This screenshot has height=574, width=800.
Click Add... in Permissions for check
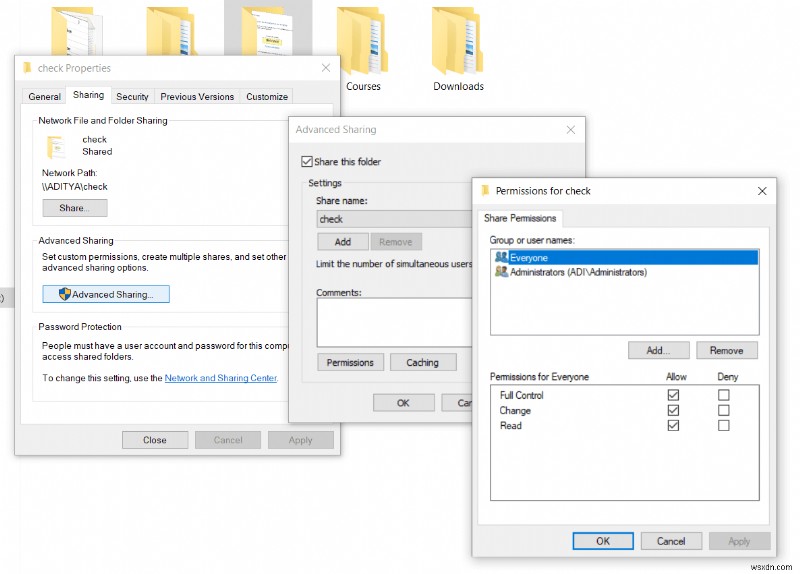click(658, 351)
